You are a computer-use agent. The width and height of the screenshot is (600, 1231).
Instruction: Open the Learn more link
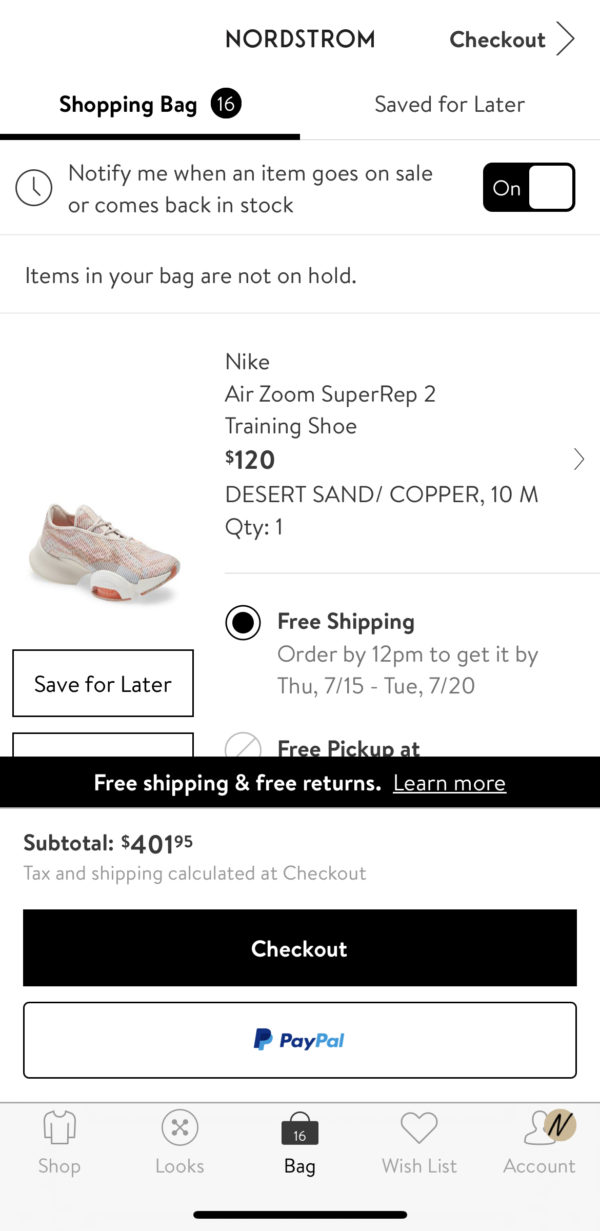(x=449, y=783)
